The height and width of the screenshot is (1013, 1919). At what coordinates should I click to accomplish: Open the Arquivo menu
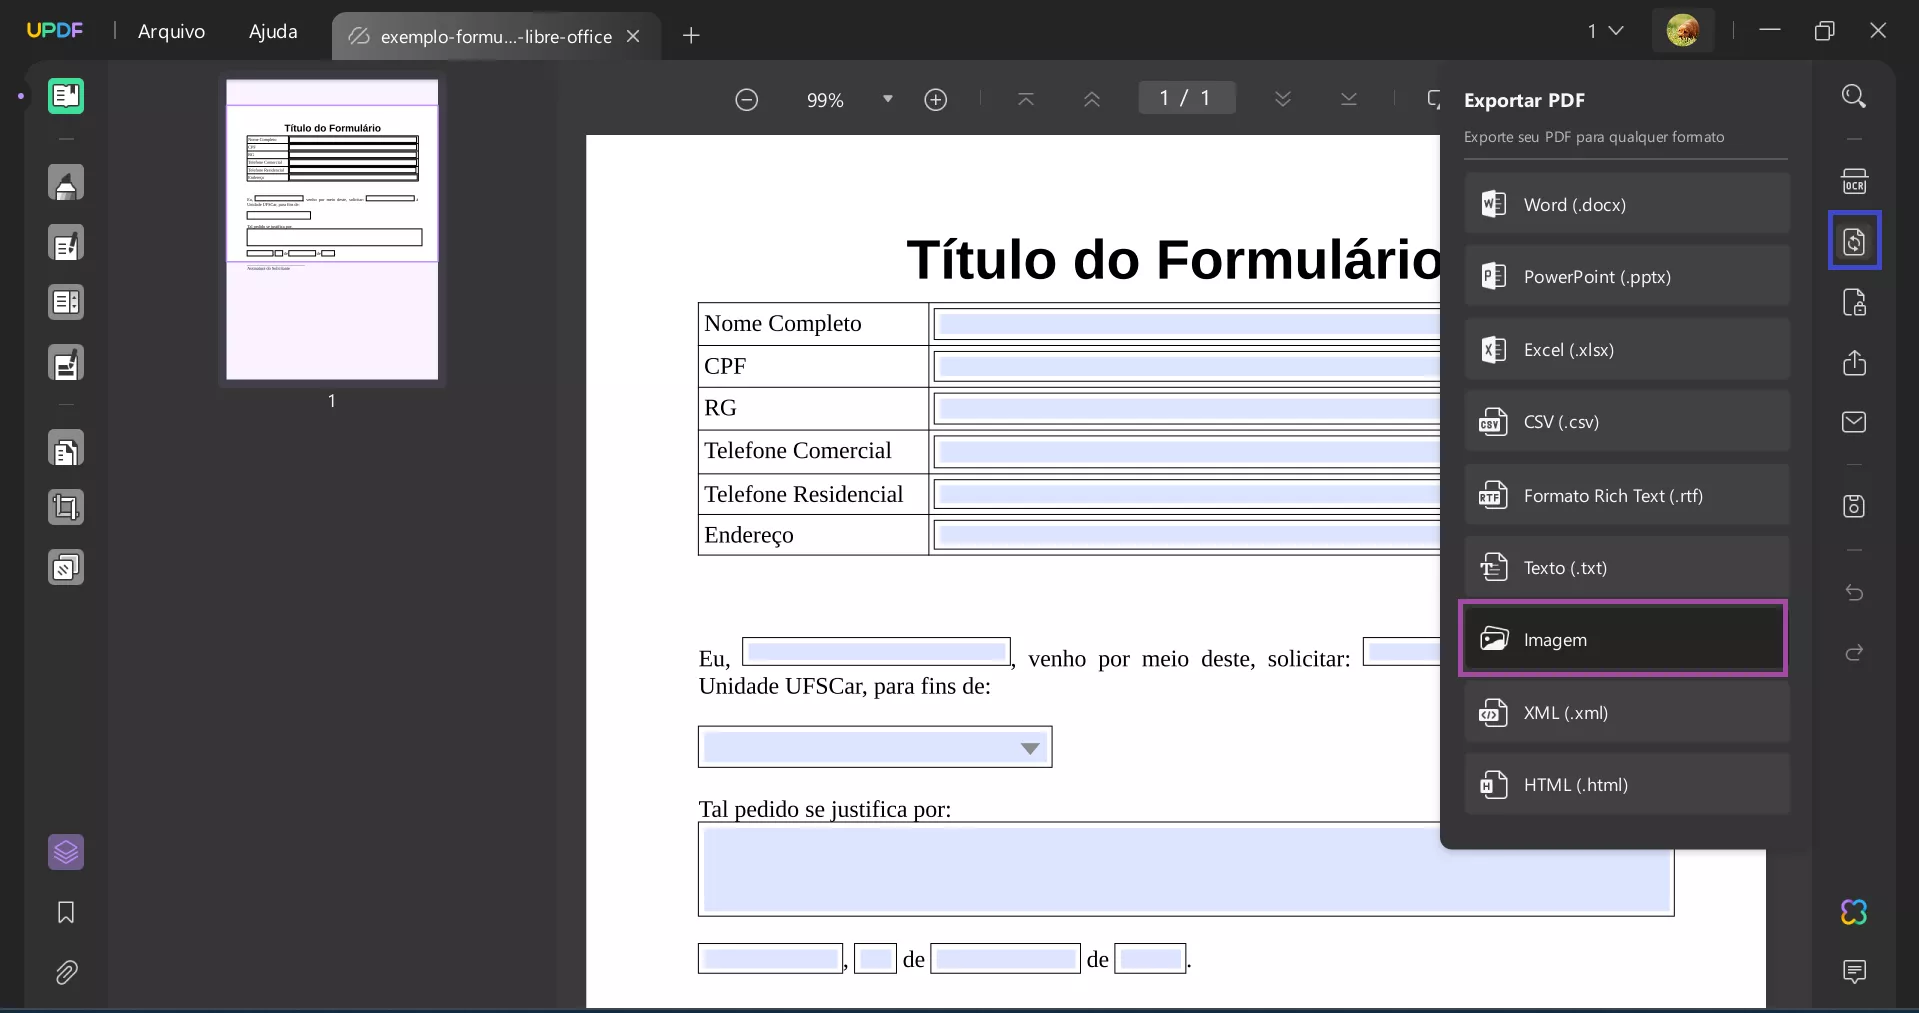click(x=171, y=31)
